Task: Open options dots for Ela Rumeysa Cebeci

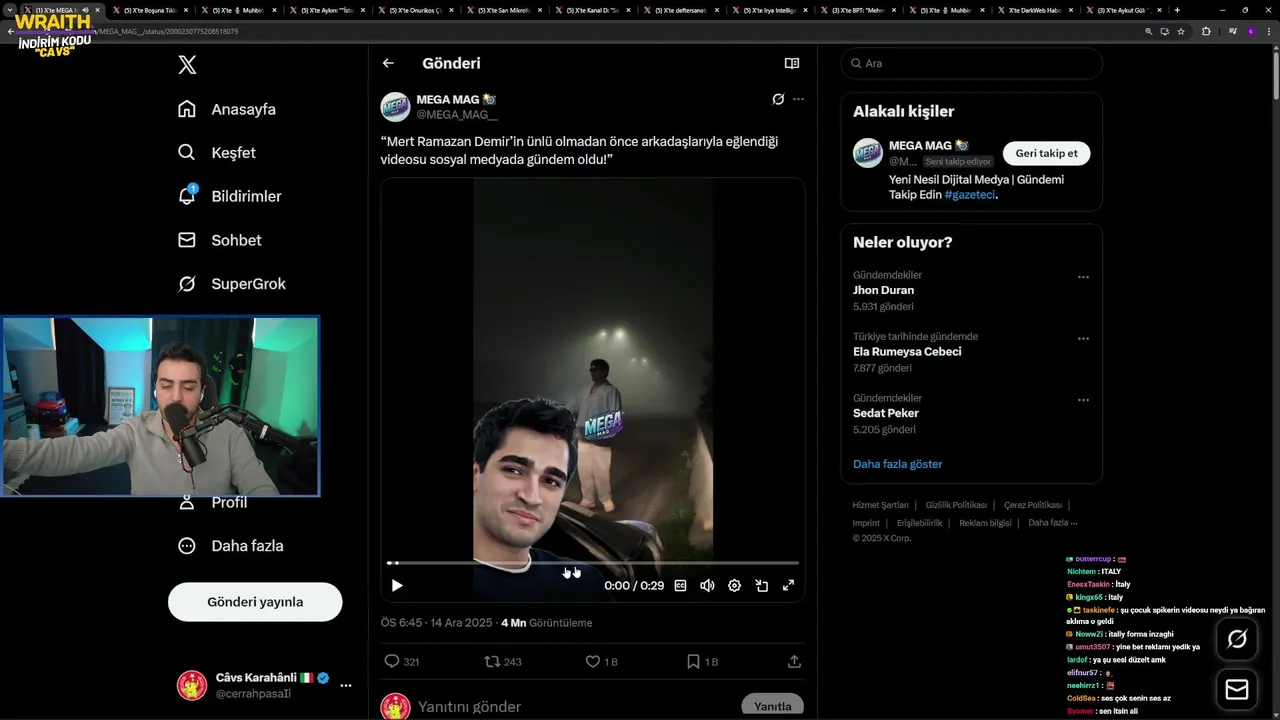Action: coord(1083,338)
